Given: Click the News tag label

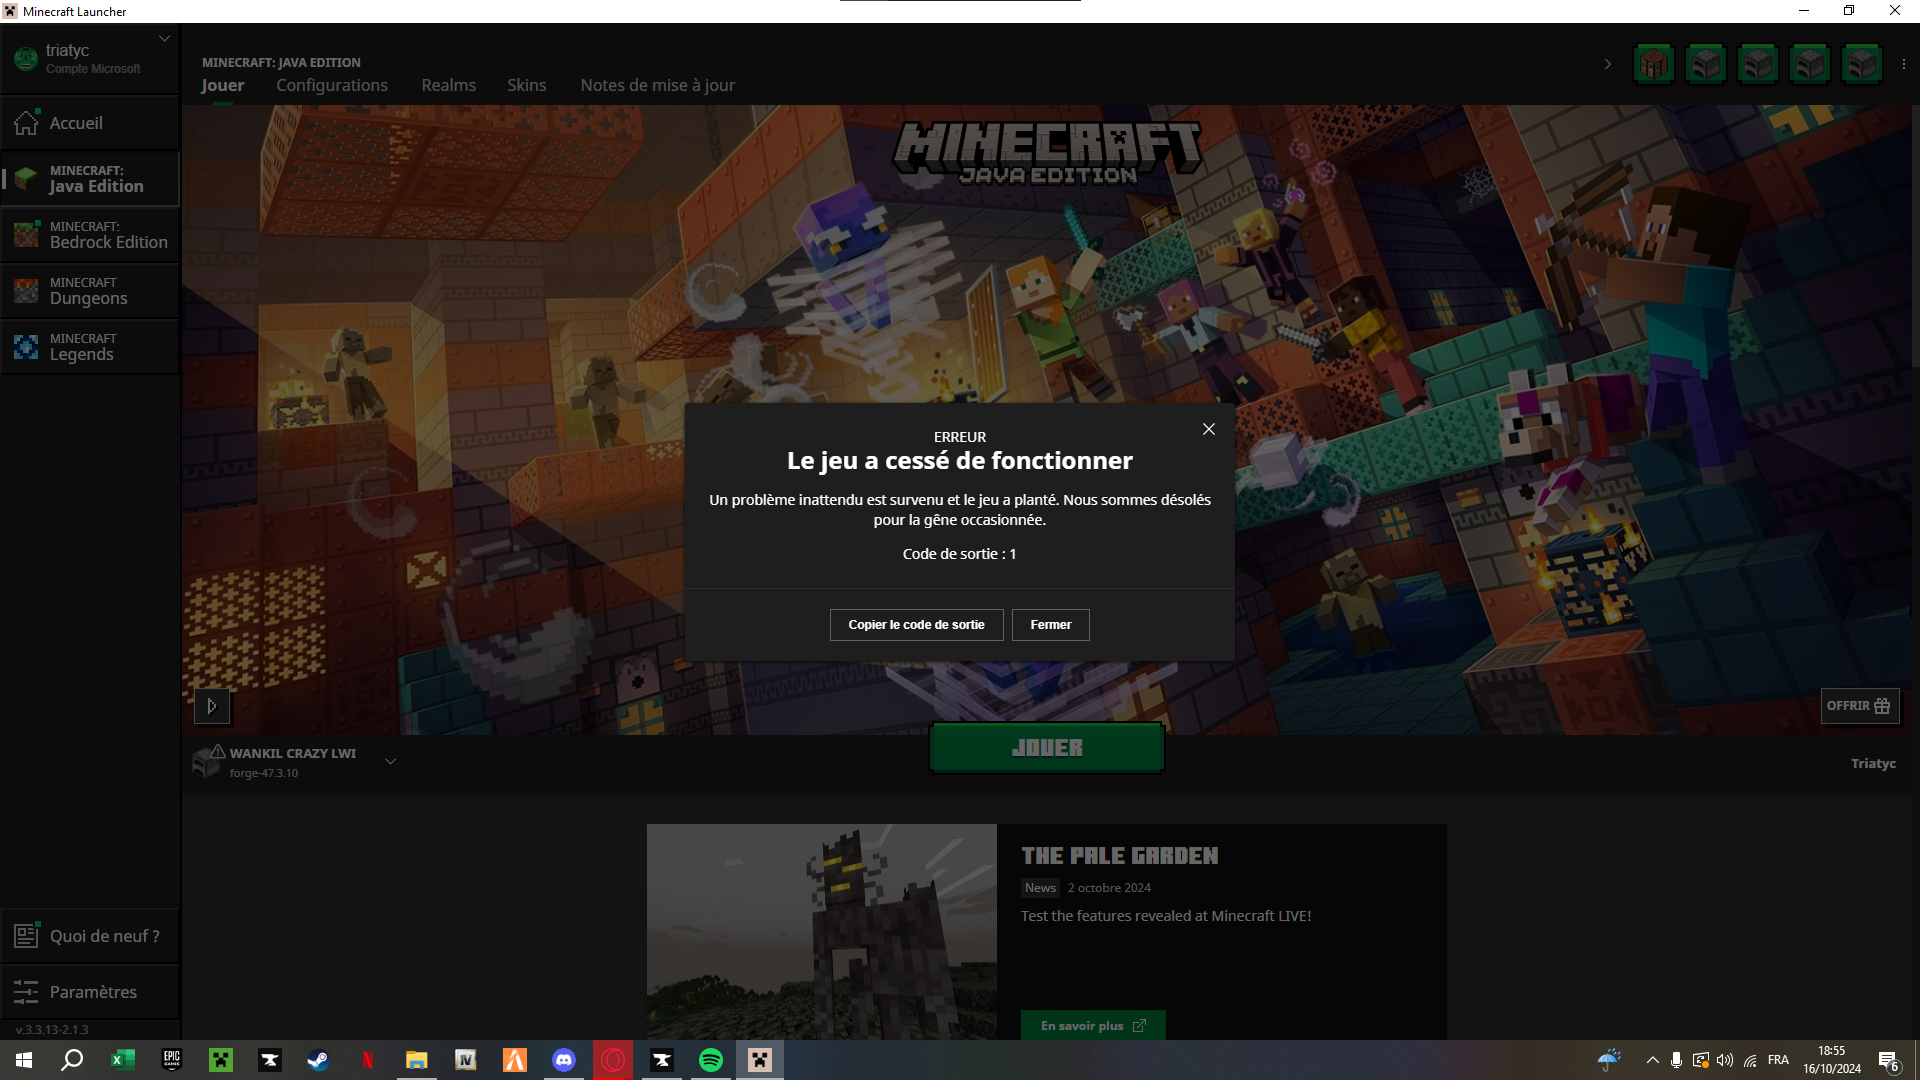Looking at the screenshot, I should (x=1040, y=888).
